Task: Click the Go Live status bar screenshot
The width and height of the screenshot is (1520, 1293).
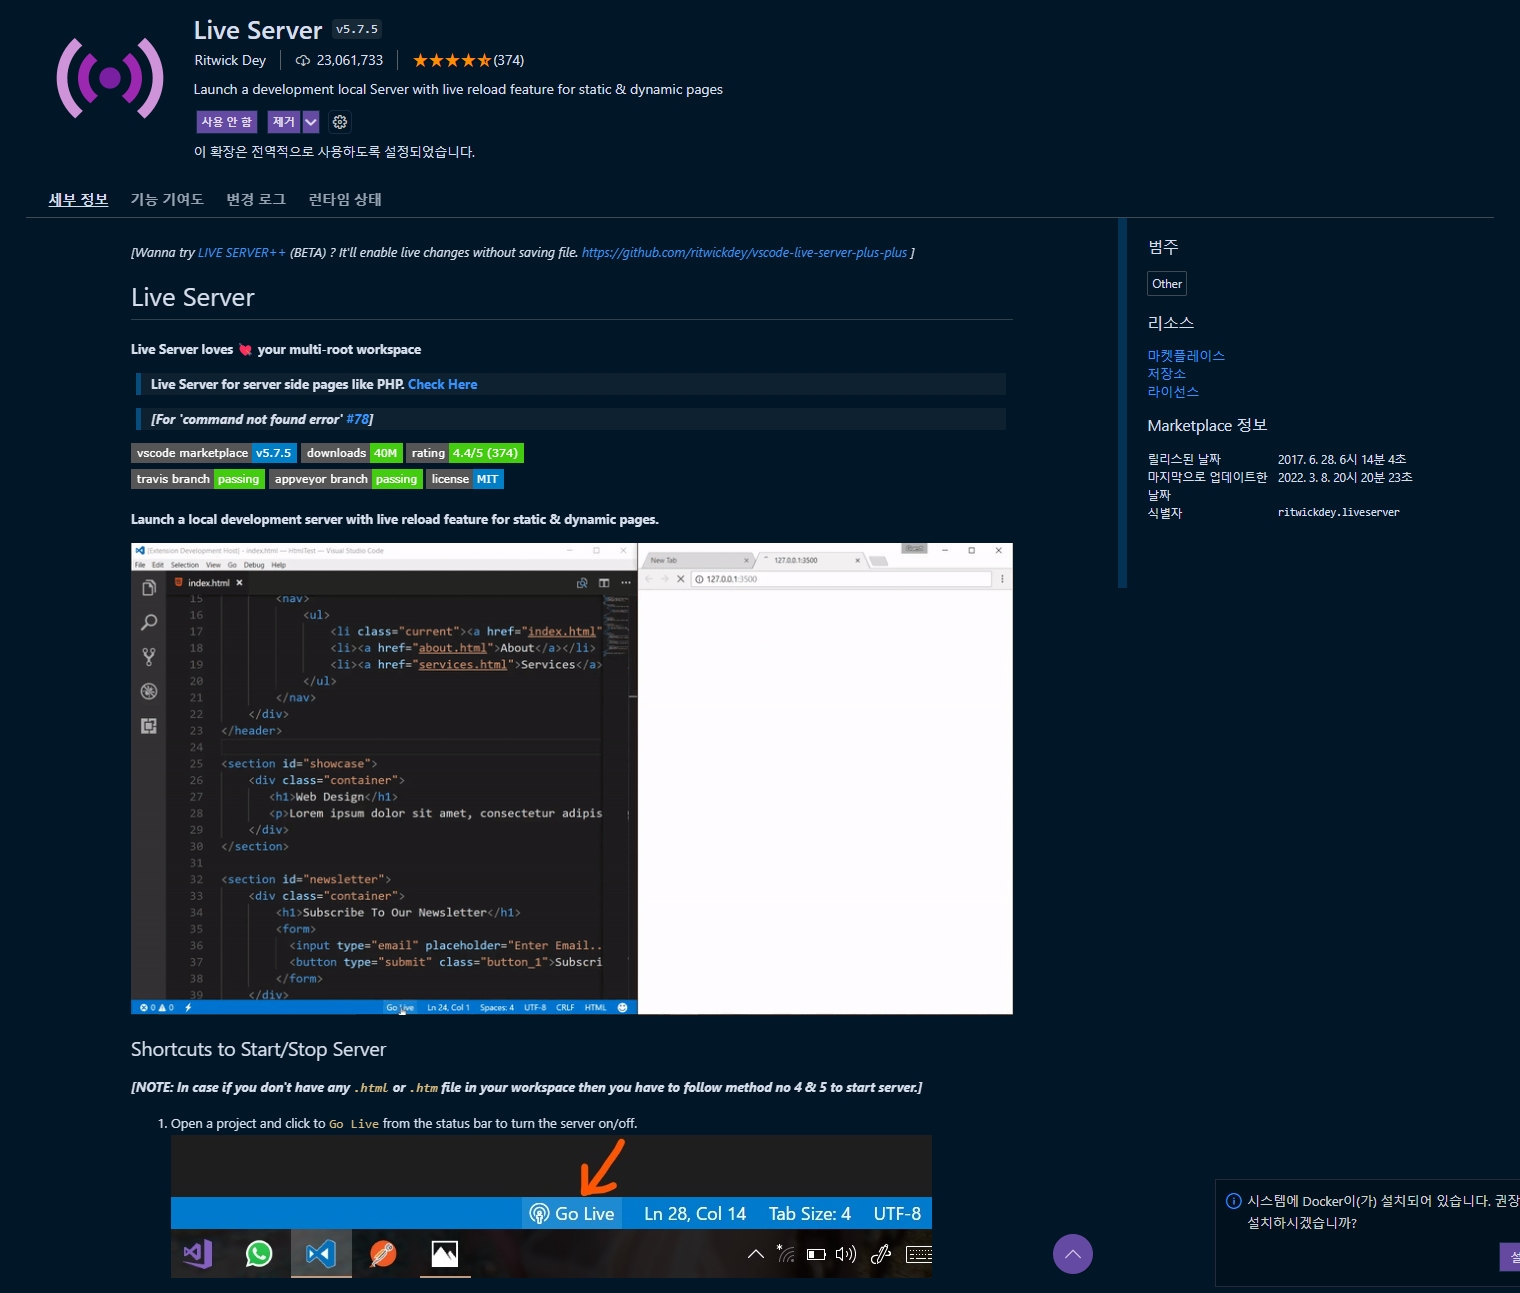Action: point(551,1206)
